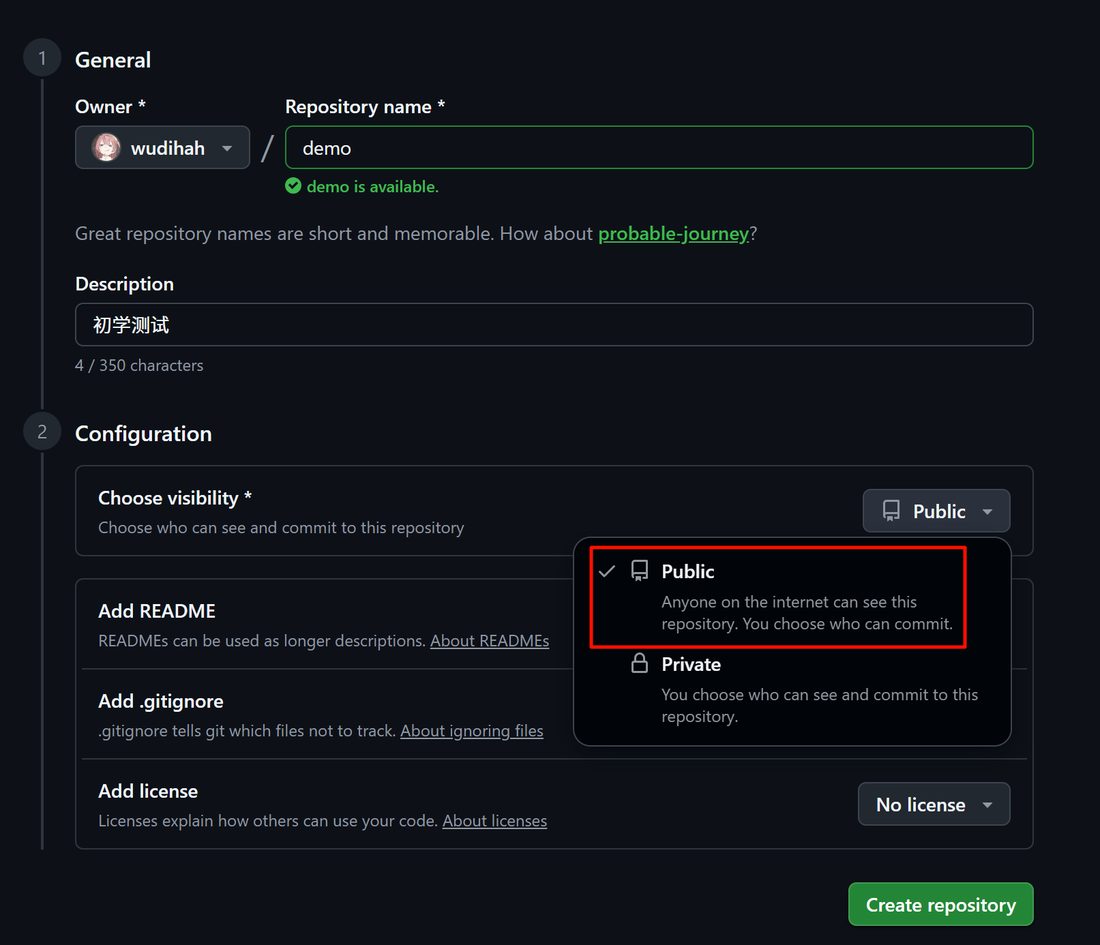Click the Add README heading text

[x=157, y=610]
